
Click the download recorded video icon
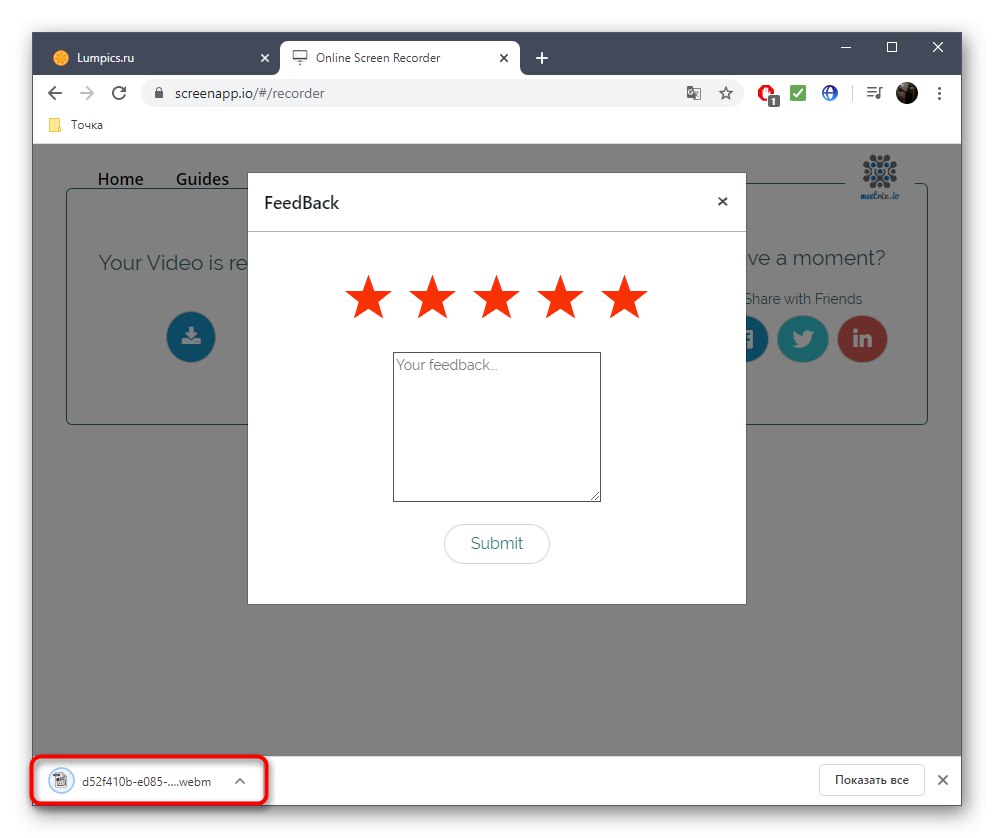coord(190,337)
